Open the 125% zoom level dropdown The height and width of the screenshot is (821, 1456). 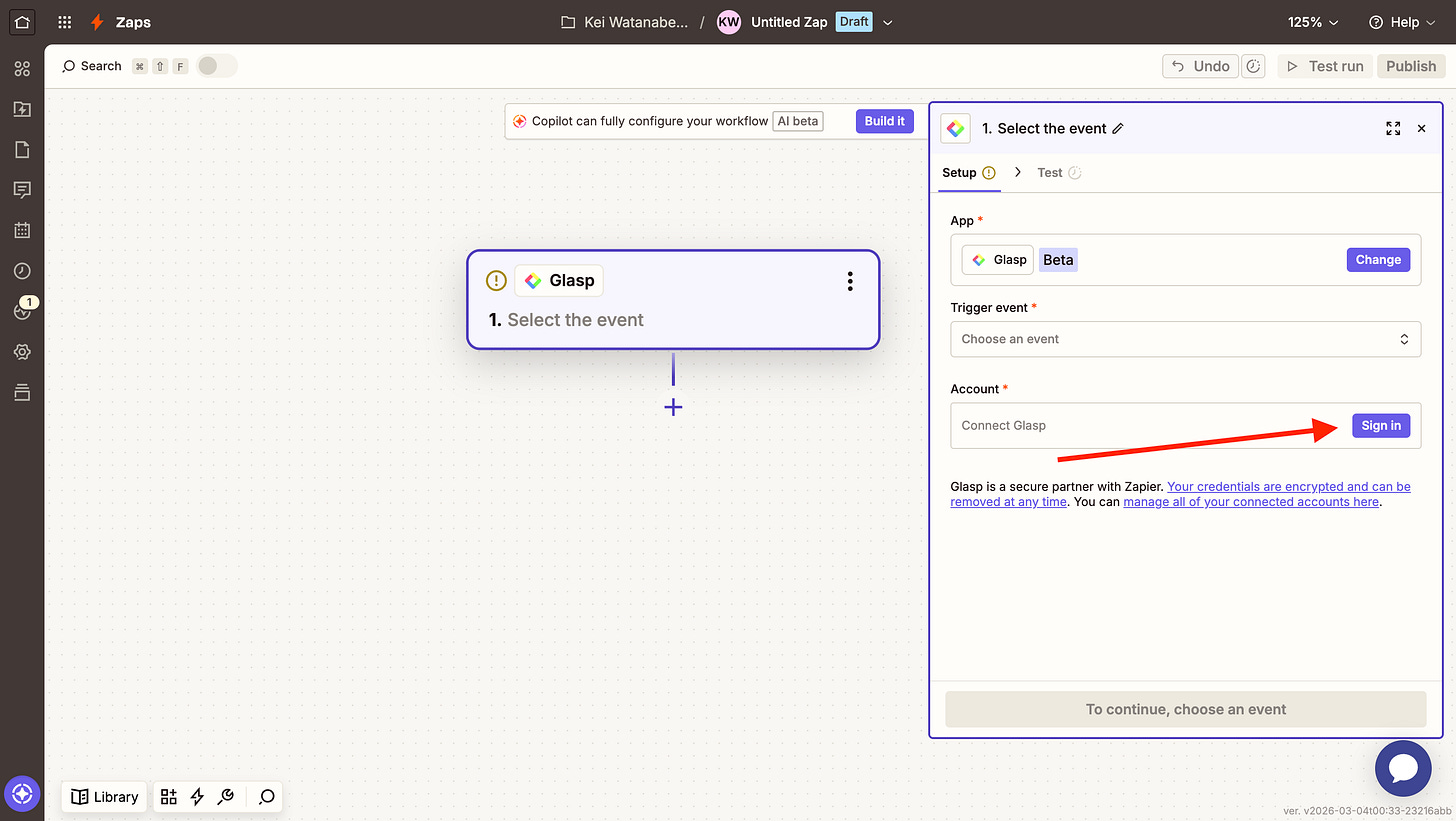[1313, 22]
